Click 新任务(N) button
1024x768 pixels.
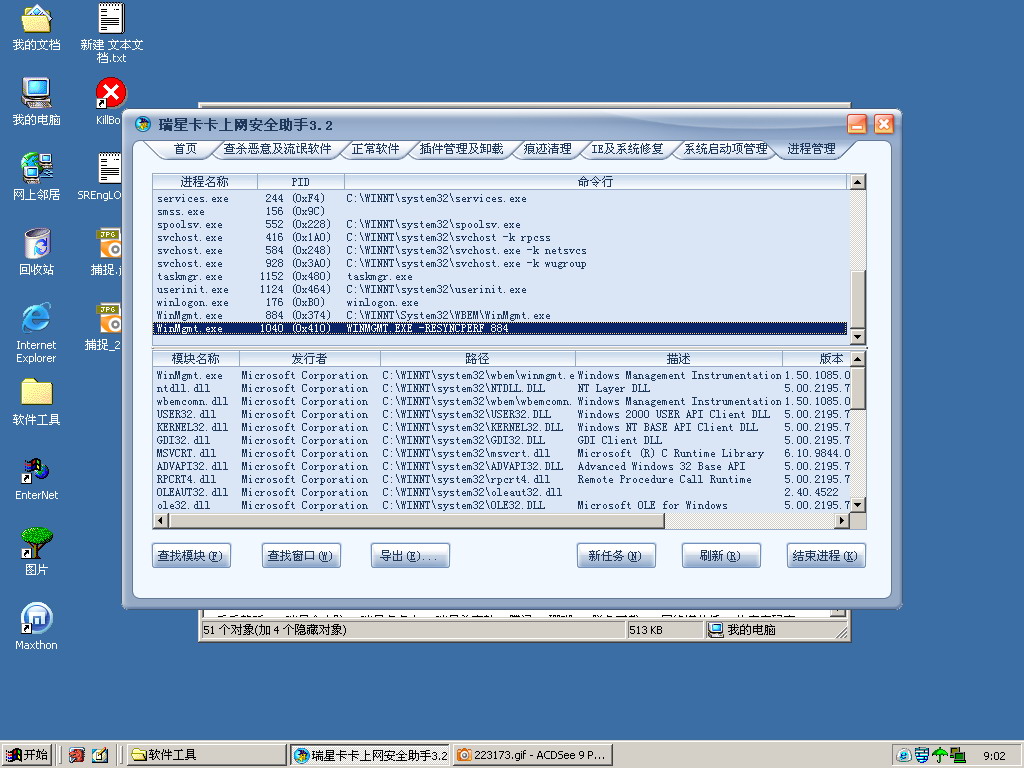[x=616, y=556]
